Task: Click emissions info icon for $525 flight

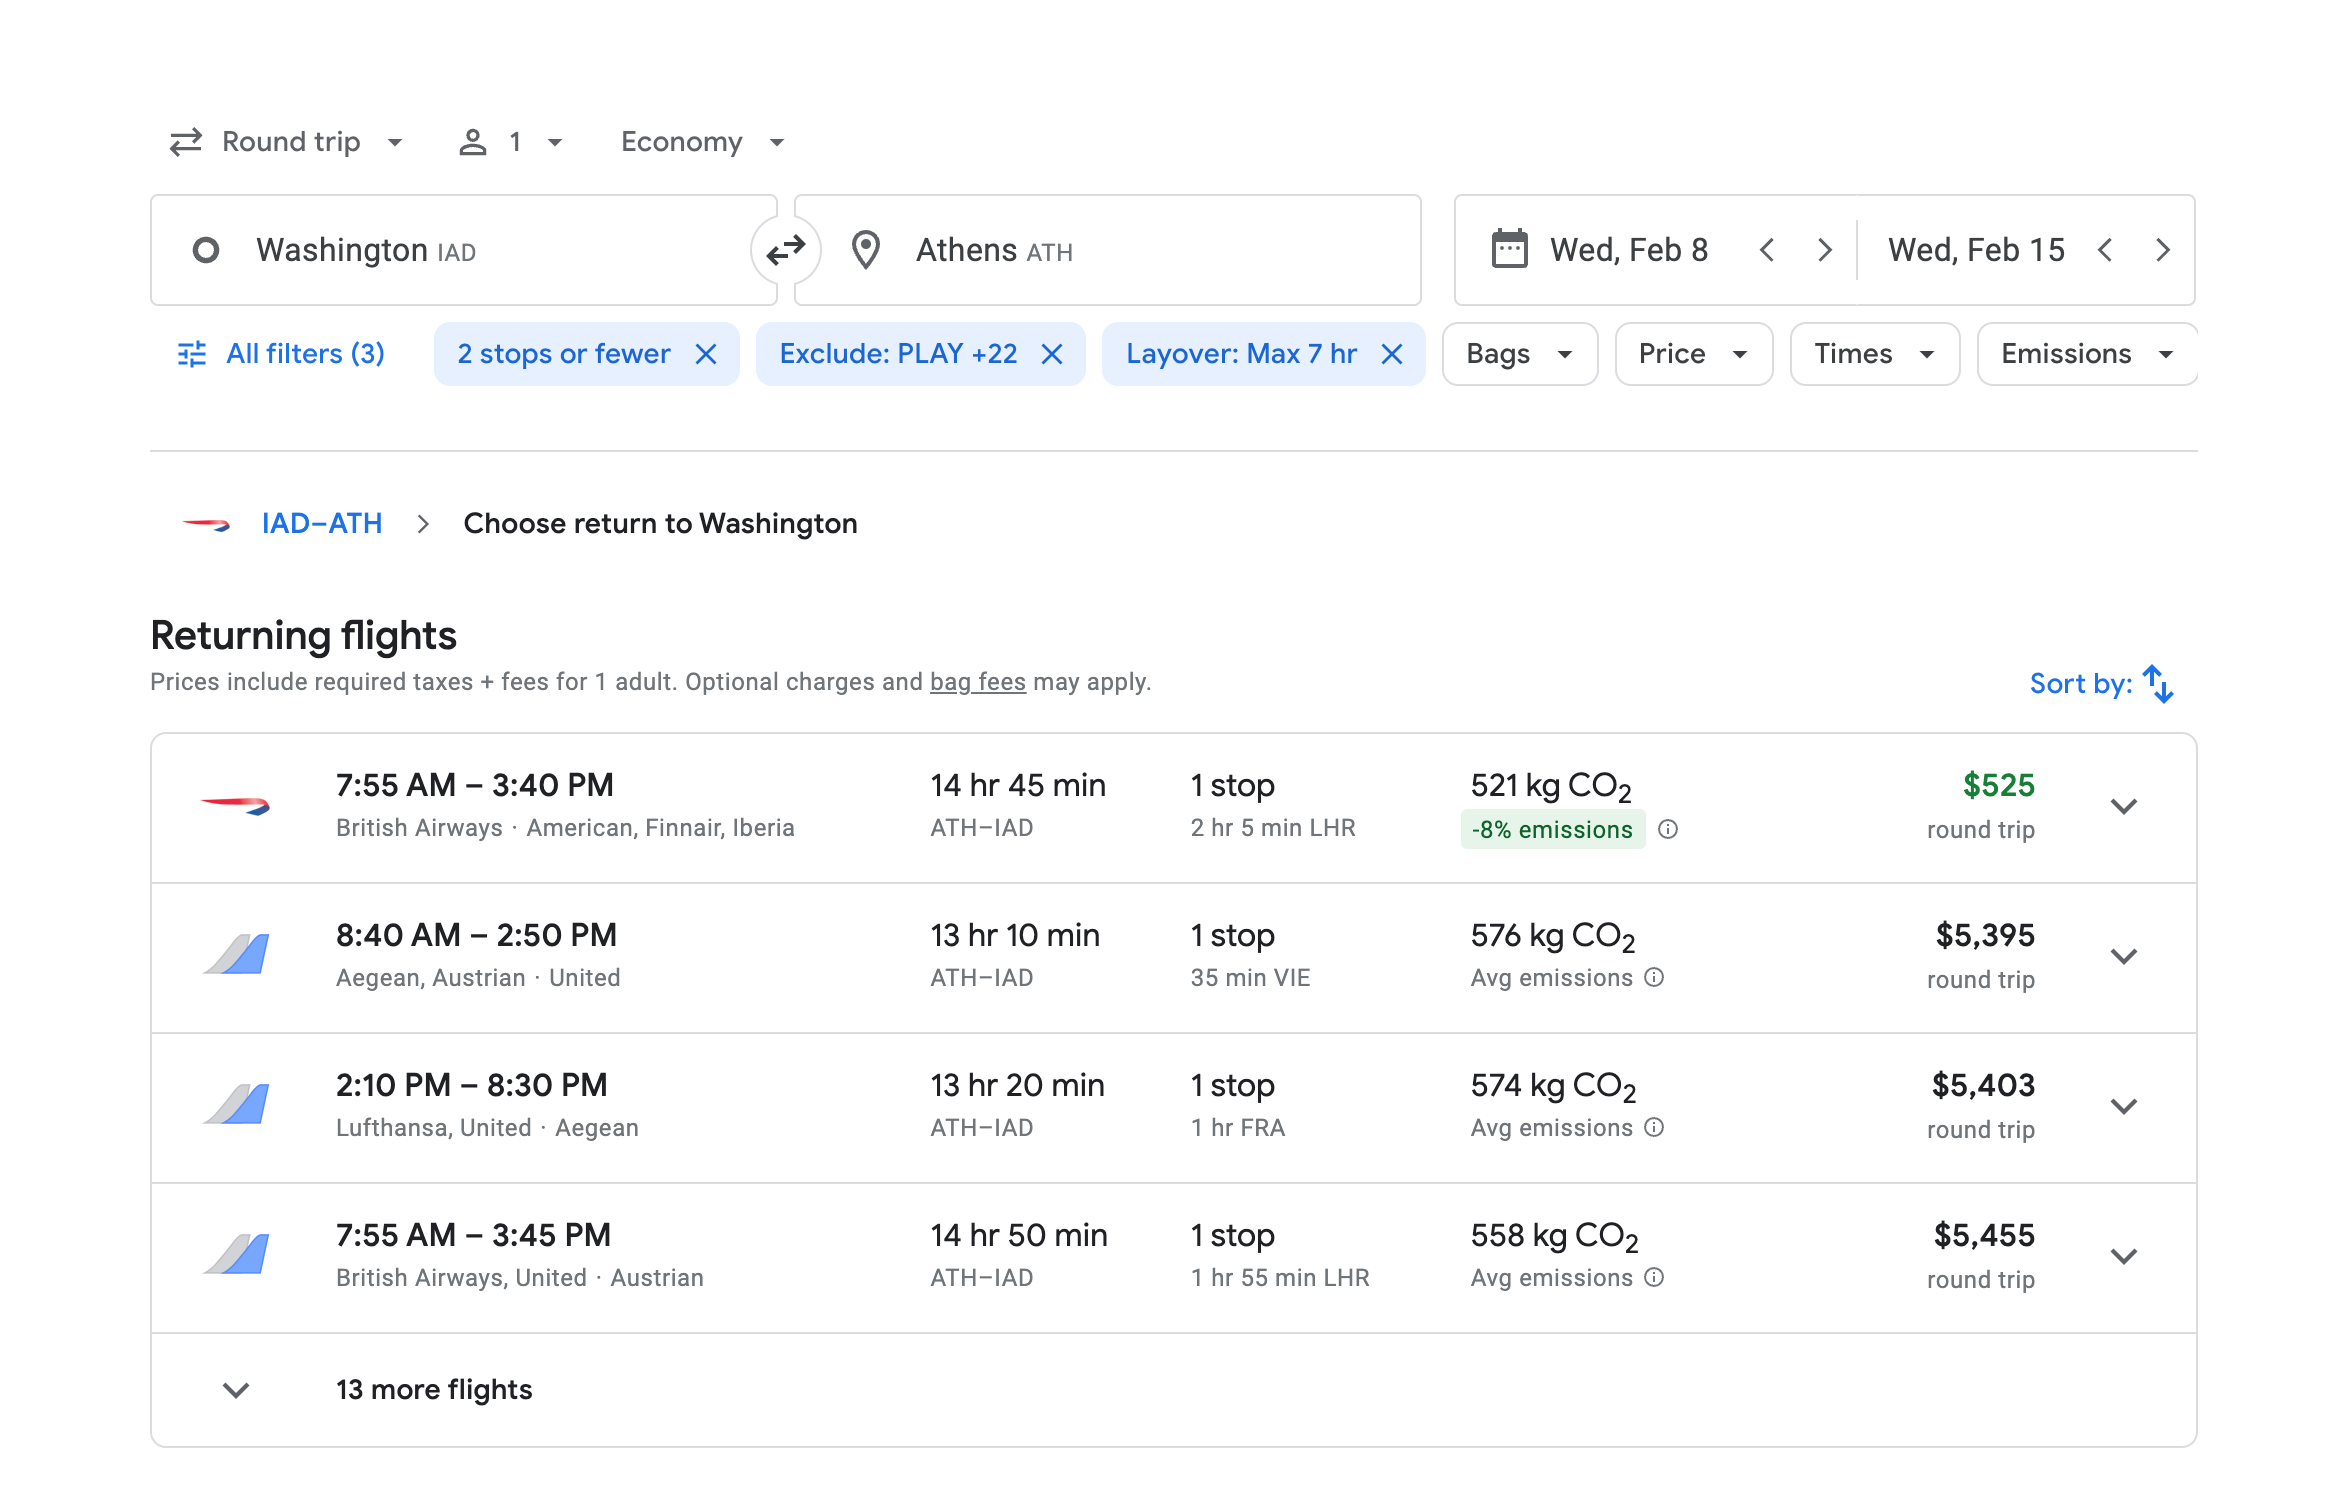Action: [1668, 829]
